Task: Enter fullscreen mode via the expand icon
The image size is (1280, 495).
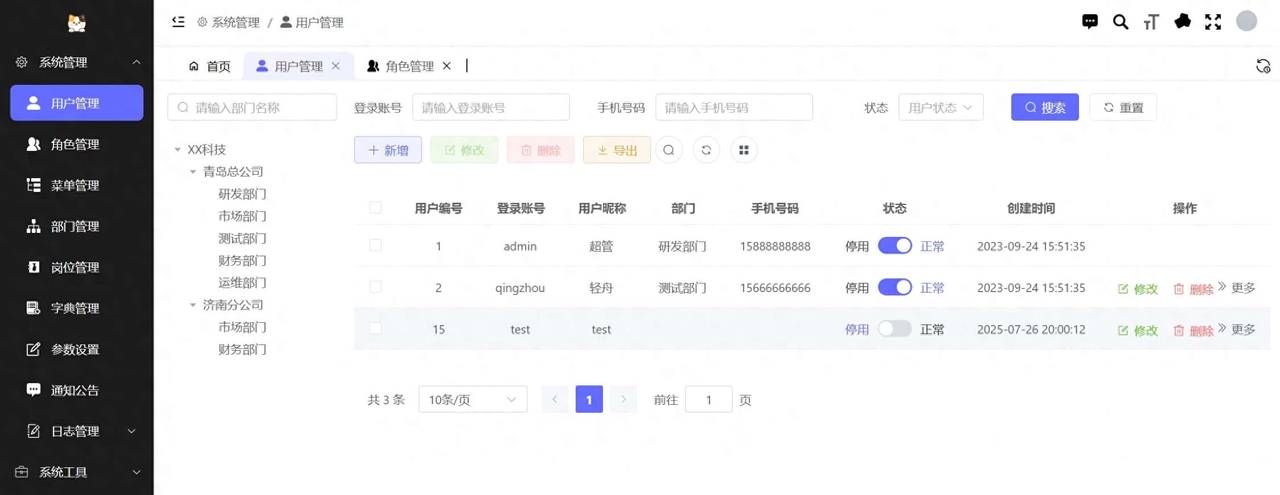Action: [x=1213, y=21]
